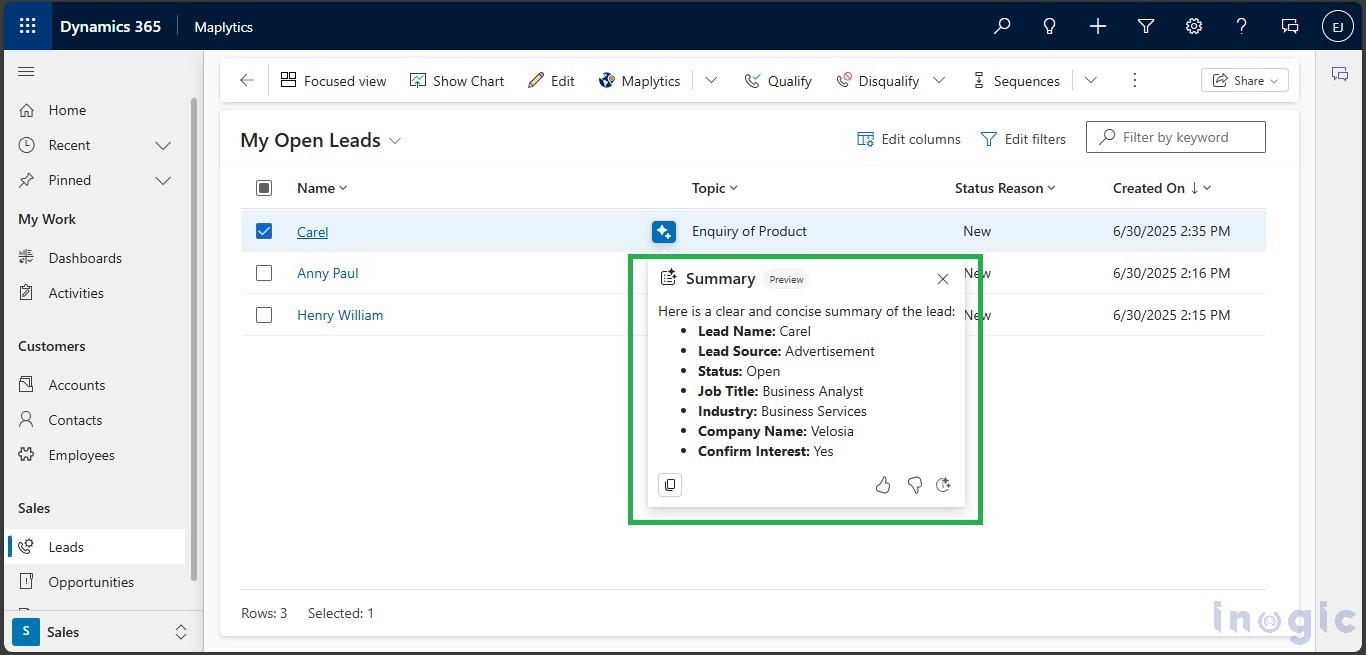Click the sidebar vertical scrollbar
This screenshot has height=655, width=1366.
194,340
